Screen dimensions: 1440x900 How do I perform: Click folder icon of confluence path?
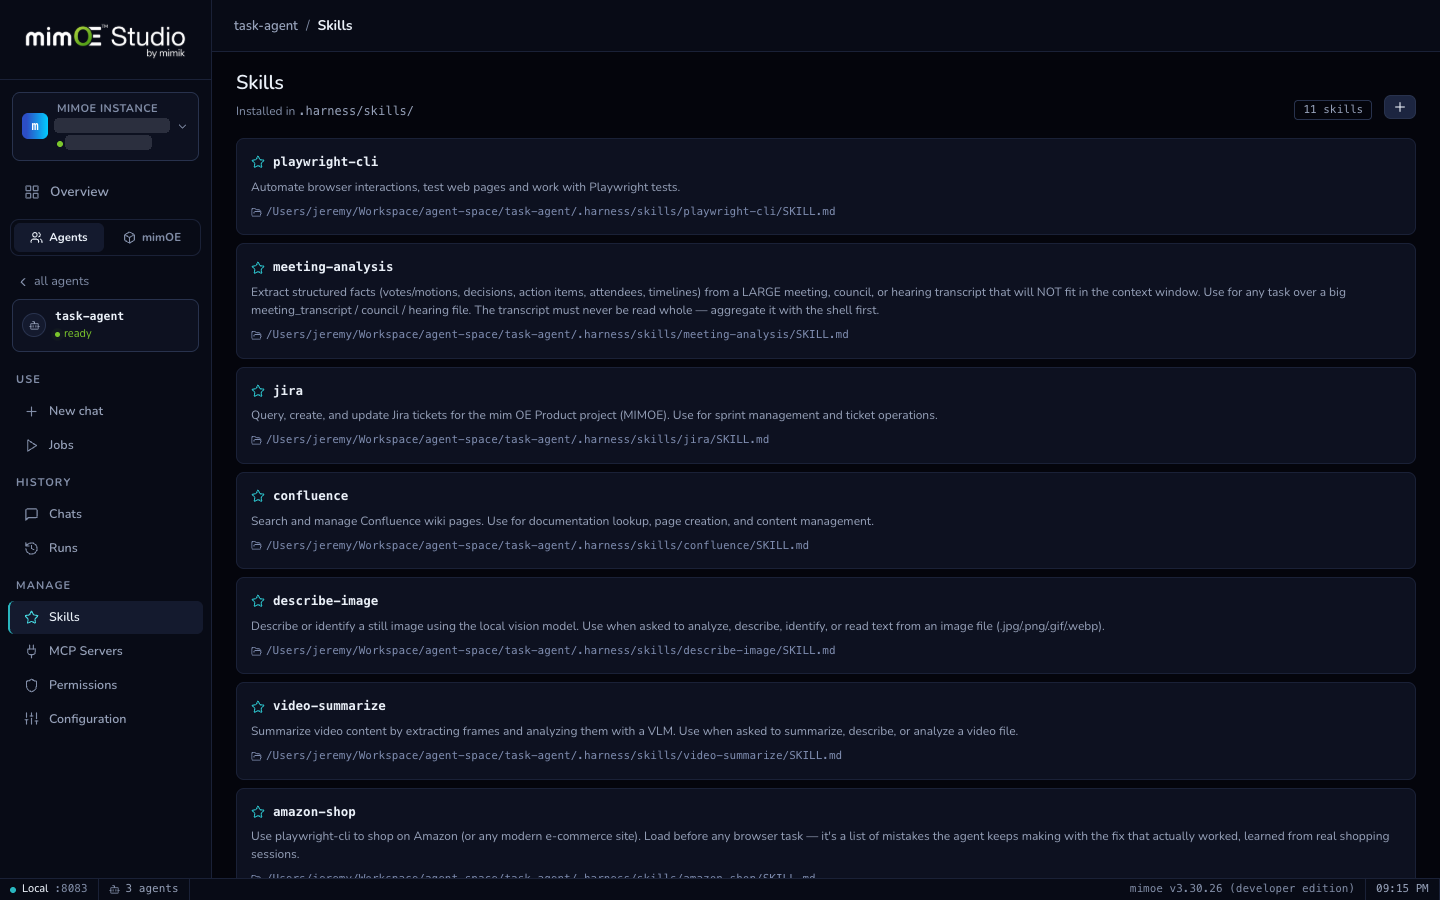[x=256, y=546]
